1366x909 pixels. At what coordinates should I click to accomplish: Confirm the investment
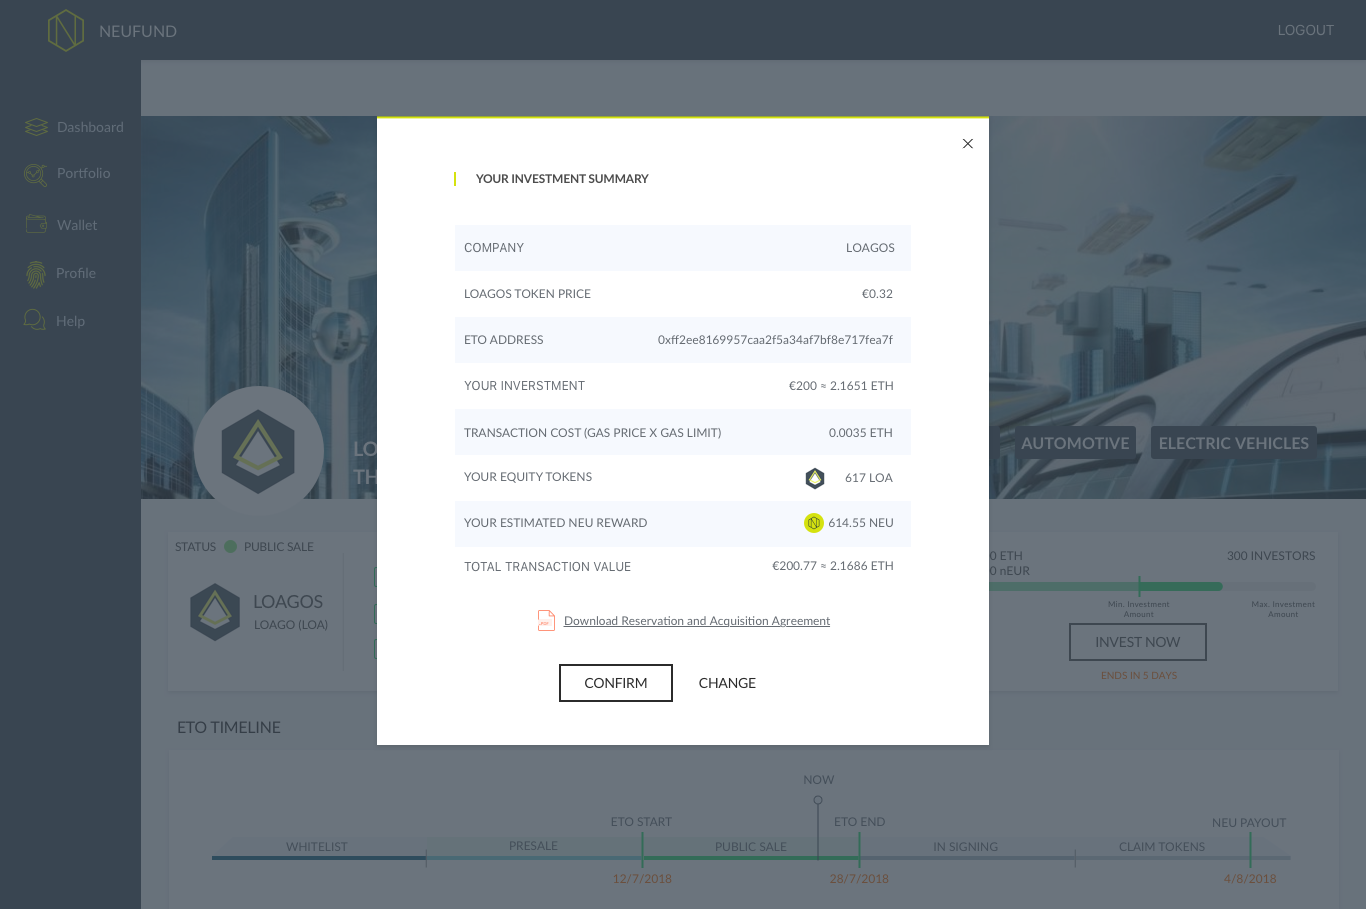616,683
